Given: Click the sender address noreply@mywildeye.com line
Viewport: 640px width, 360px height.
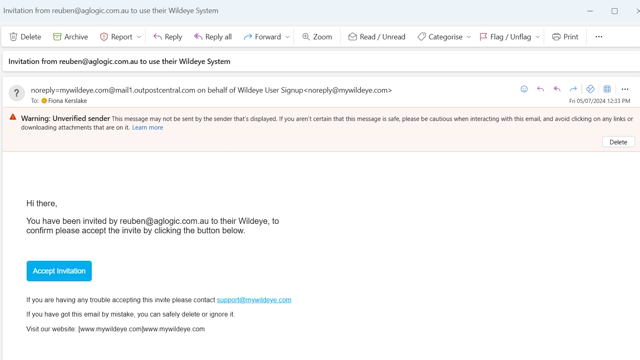Looking at the screenshot, I should point(211,90).
